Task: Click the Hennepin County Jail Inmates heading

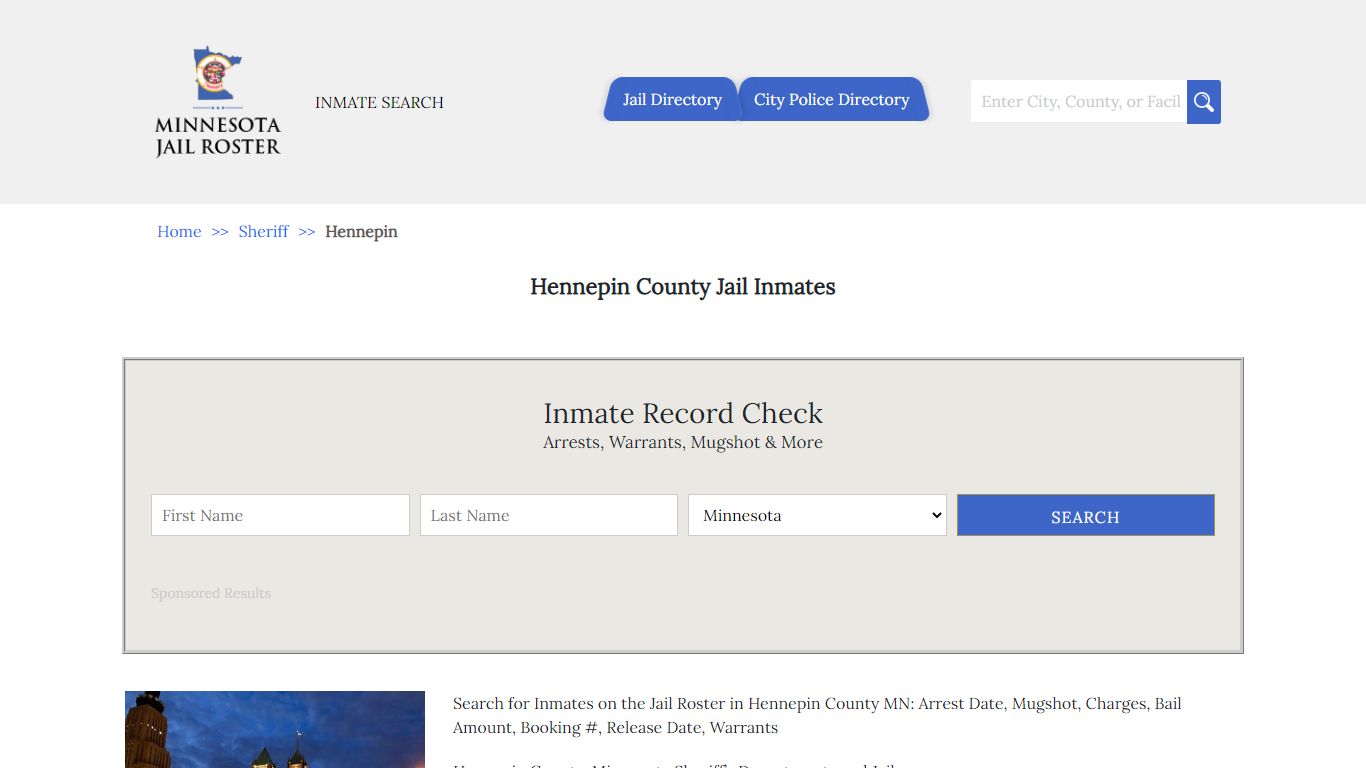Action: (x=682, y=287)
